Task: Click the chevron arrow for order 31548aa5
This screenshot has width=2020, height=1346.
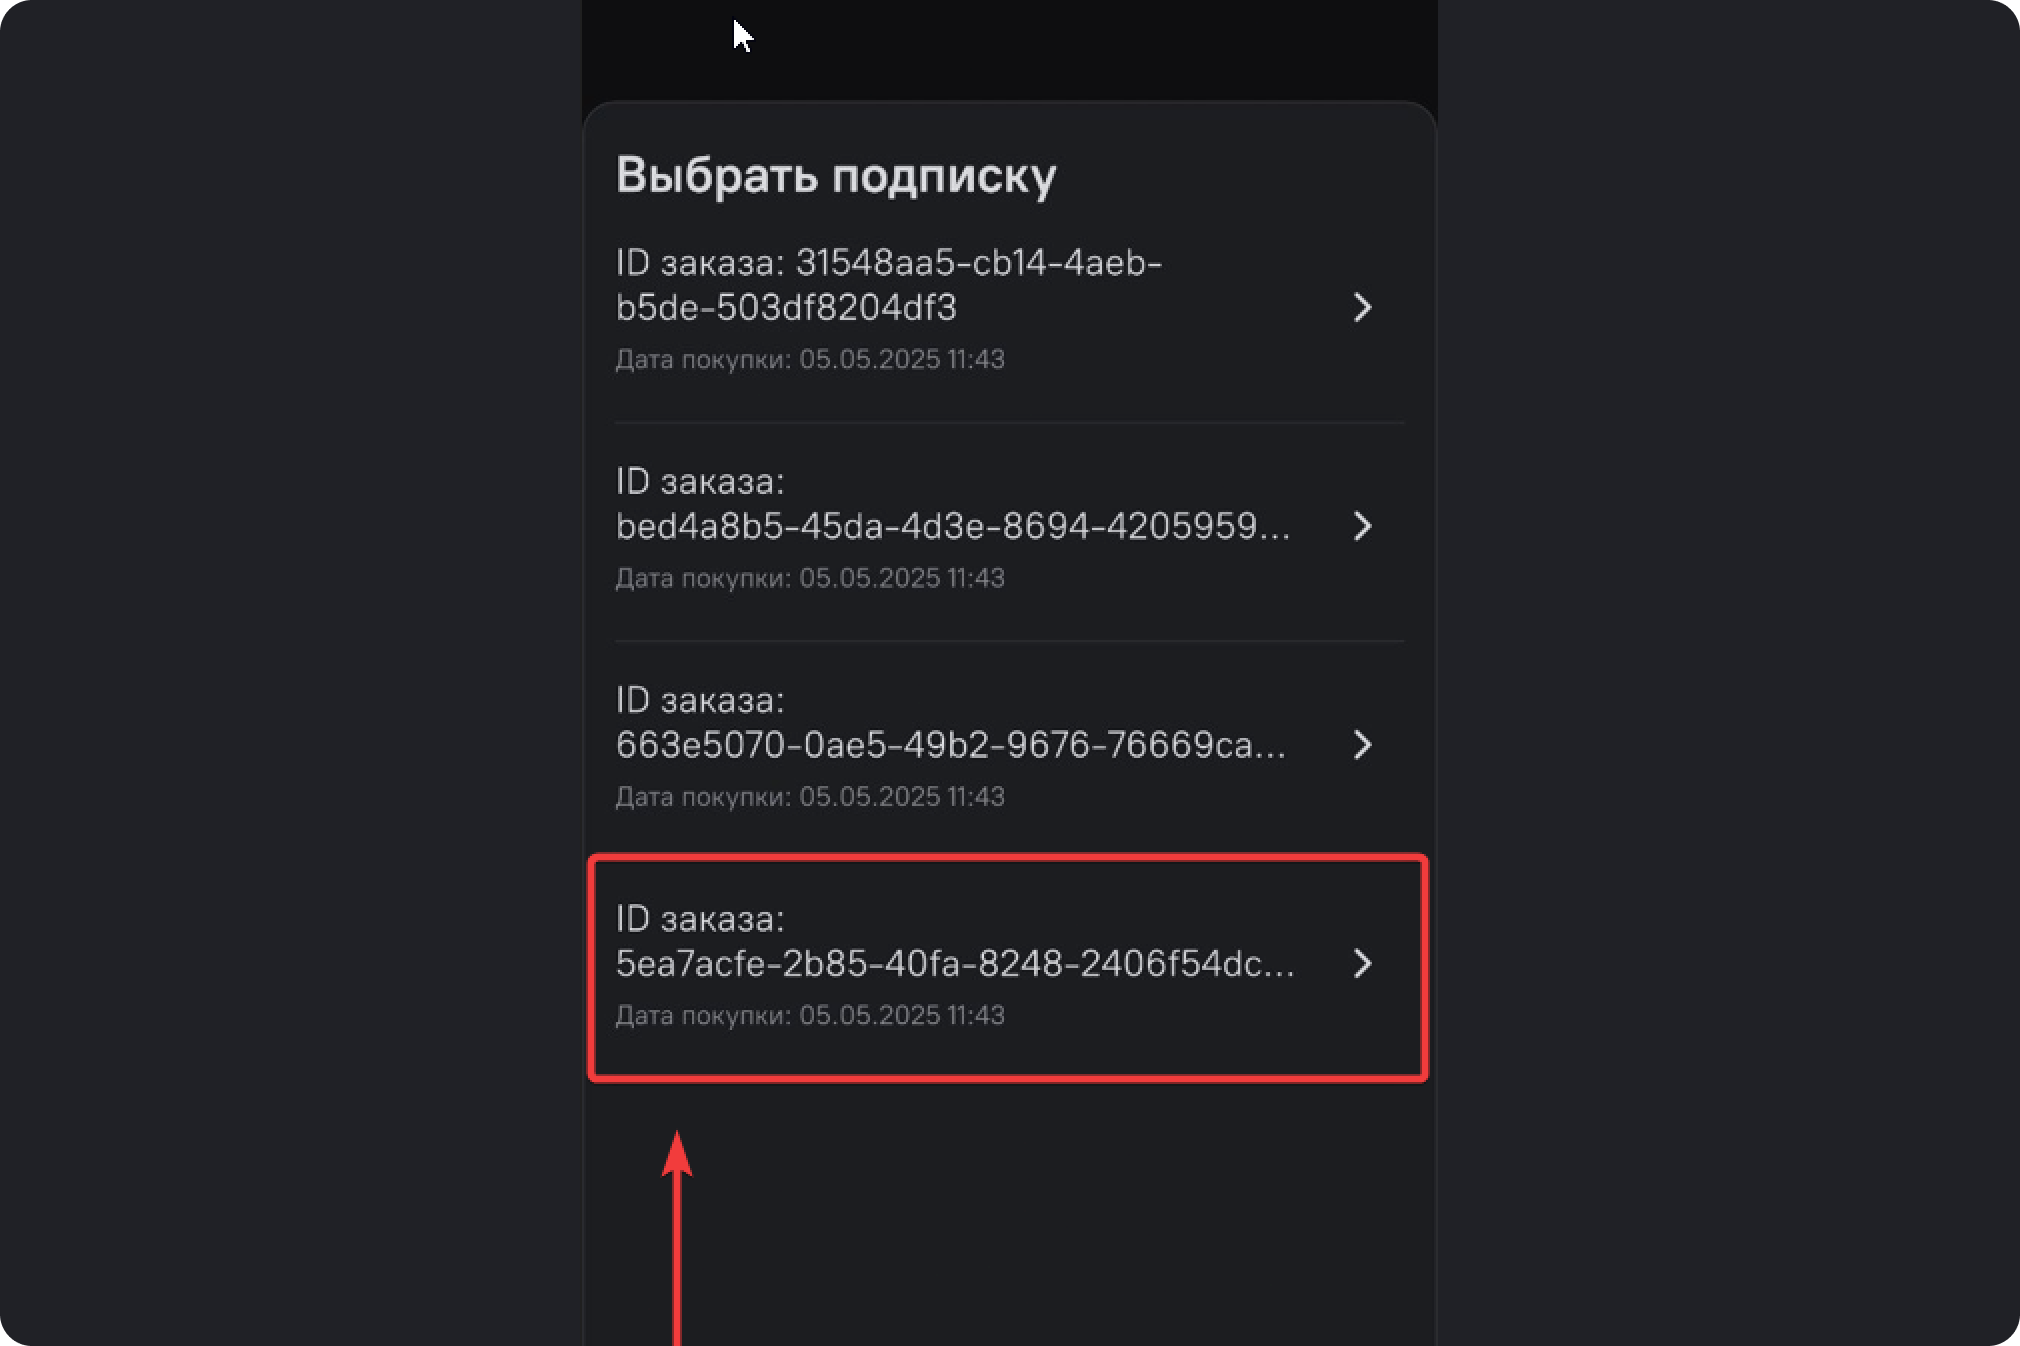Action: click(1362, 307)
